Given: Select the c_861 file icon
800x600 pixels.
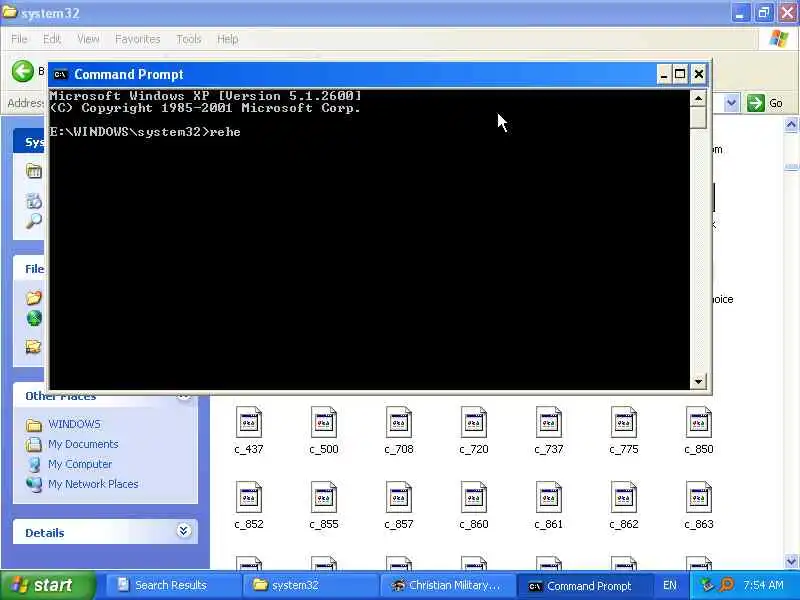Looking at the screenshot, I should [x=549, y=497].
